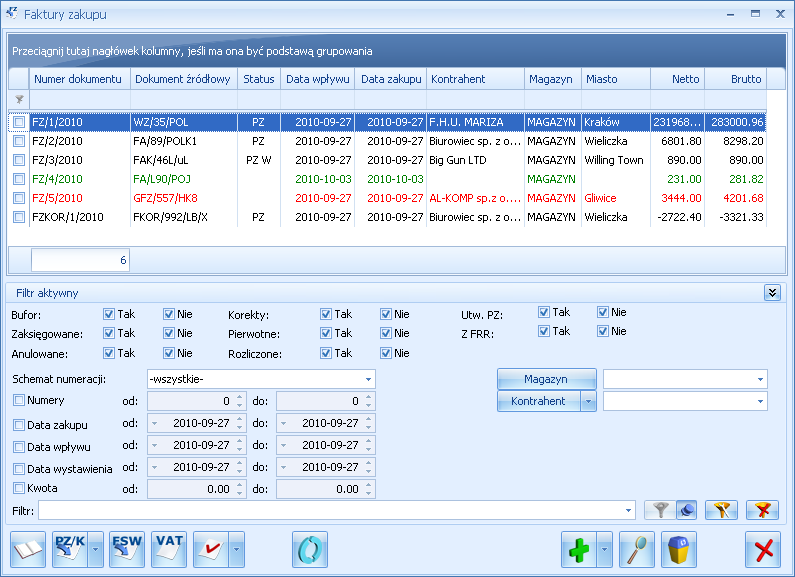Sort by Brutto column header
This screenshot has width=795, height=577.
click(735, 79)
